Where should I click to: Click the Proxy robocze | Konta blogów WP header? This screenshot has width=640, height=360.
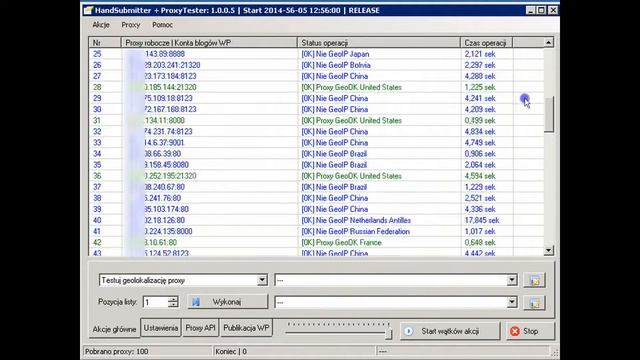point(209,42)
